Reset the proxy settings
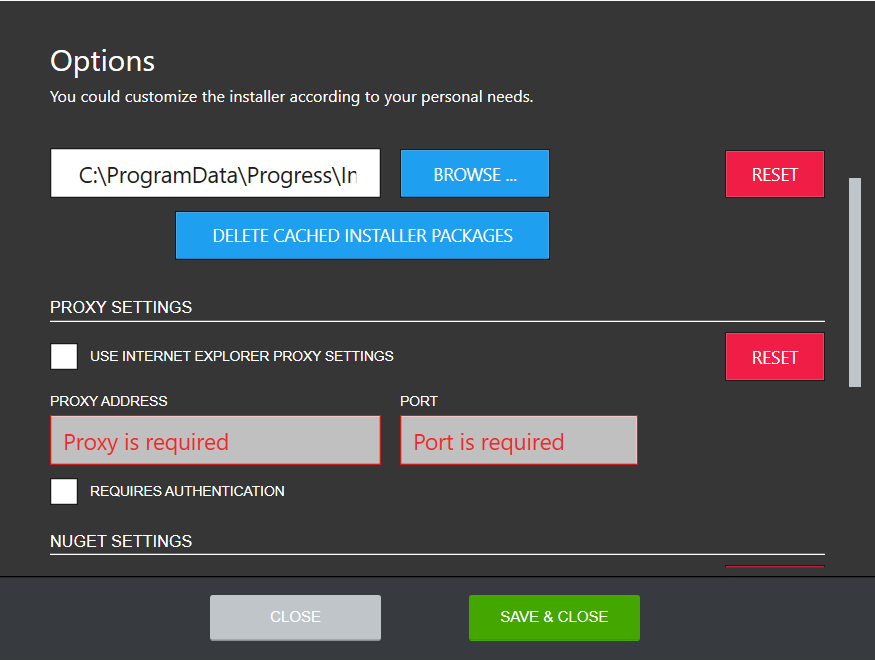Viewport: 875px width, 660px height. tap(775, 357)
